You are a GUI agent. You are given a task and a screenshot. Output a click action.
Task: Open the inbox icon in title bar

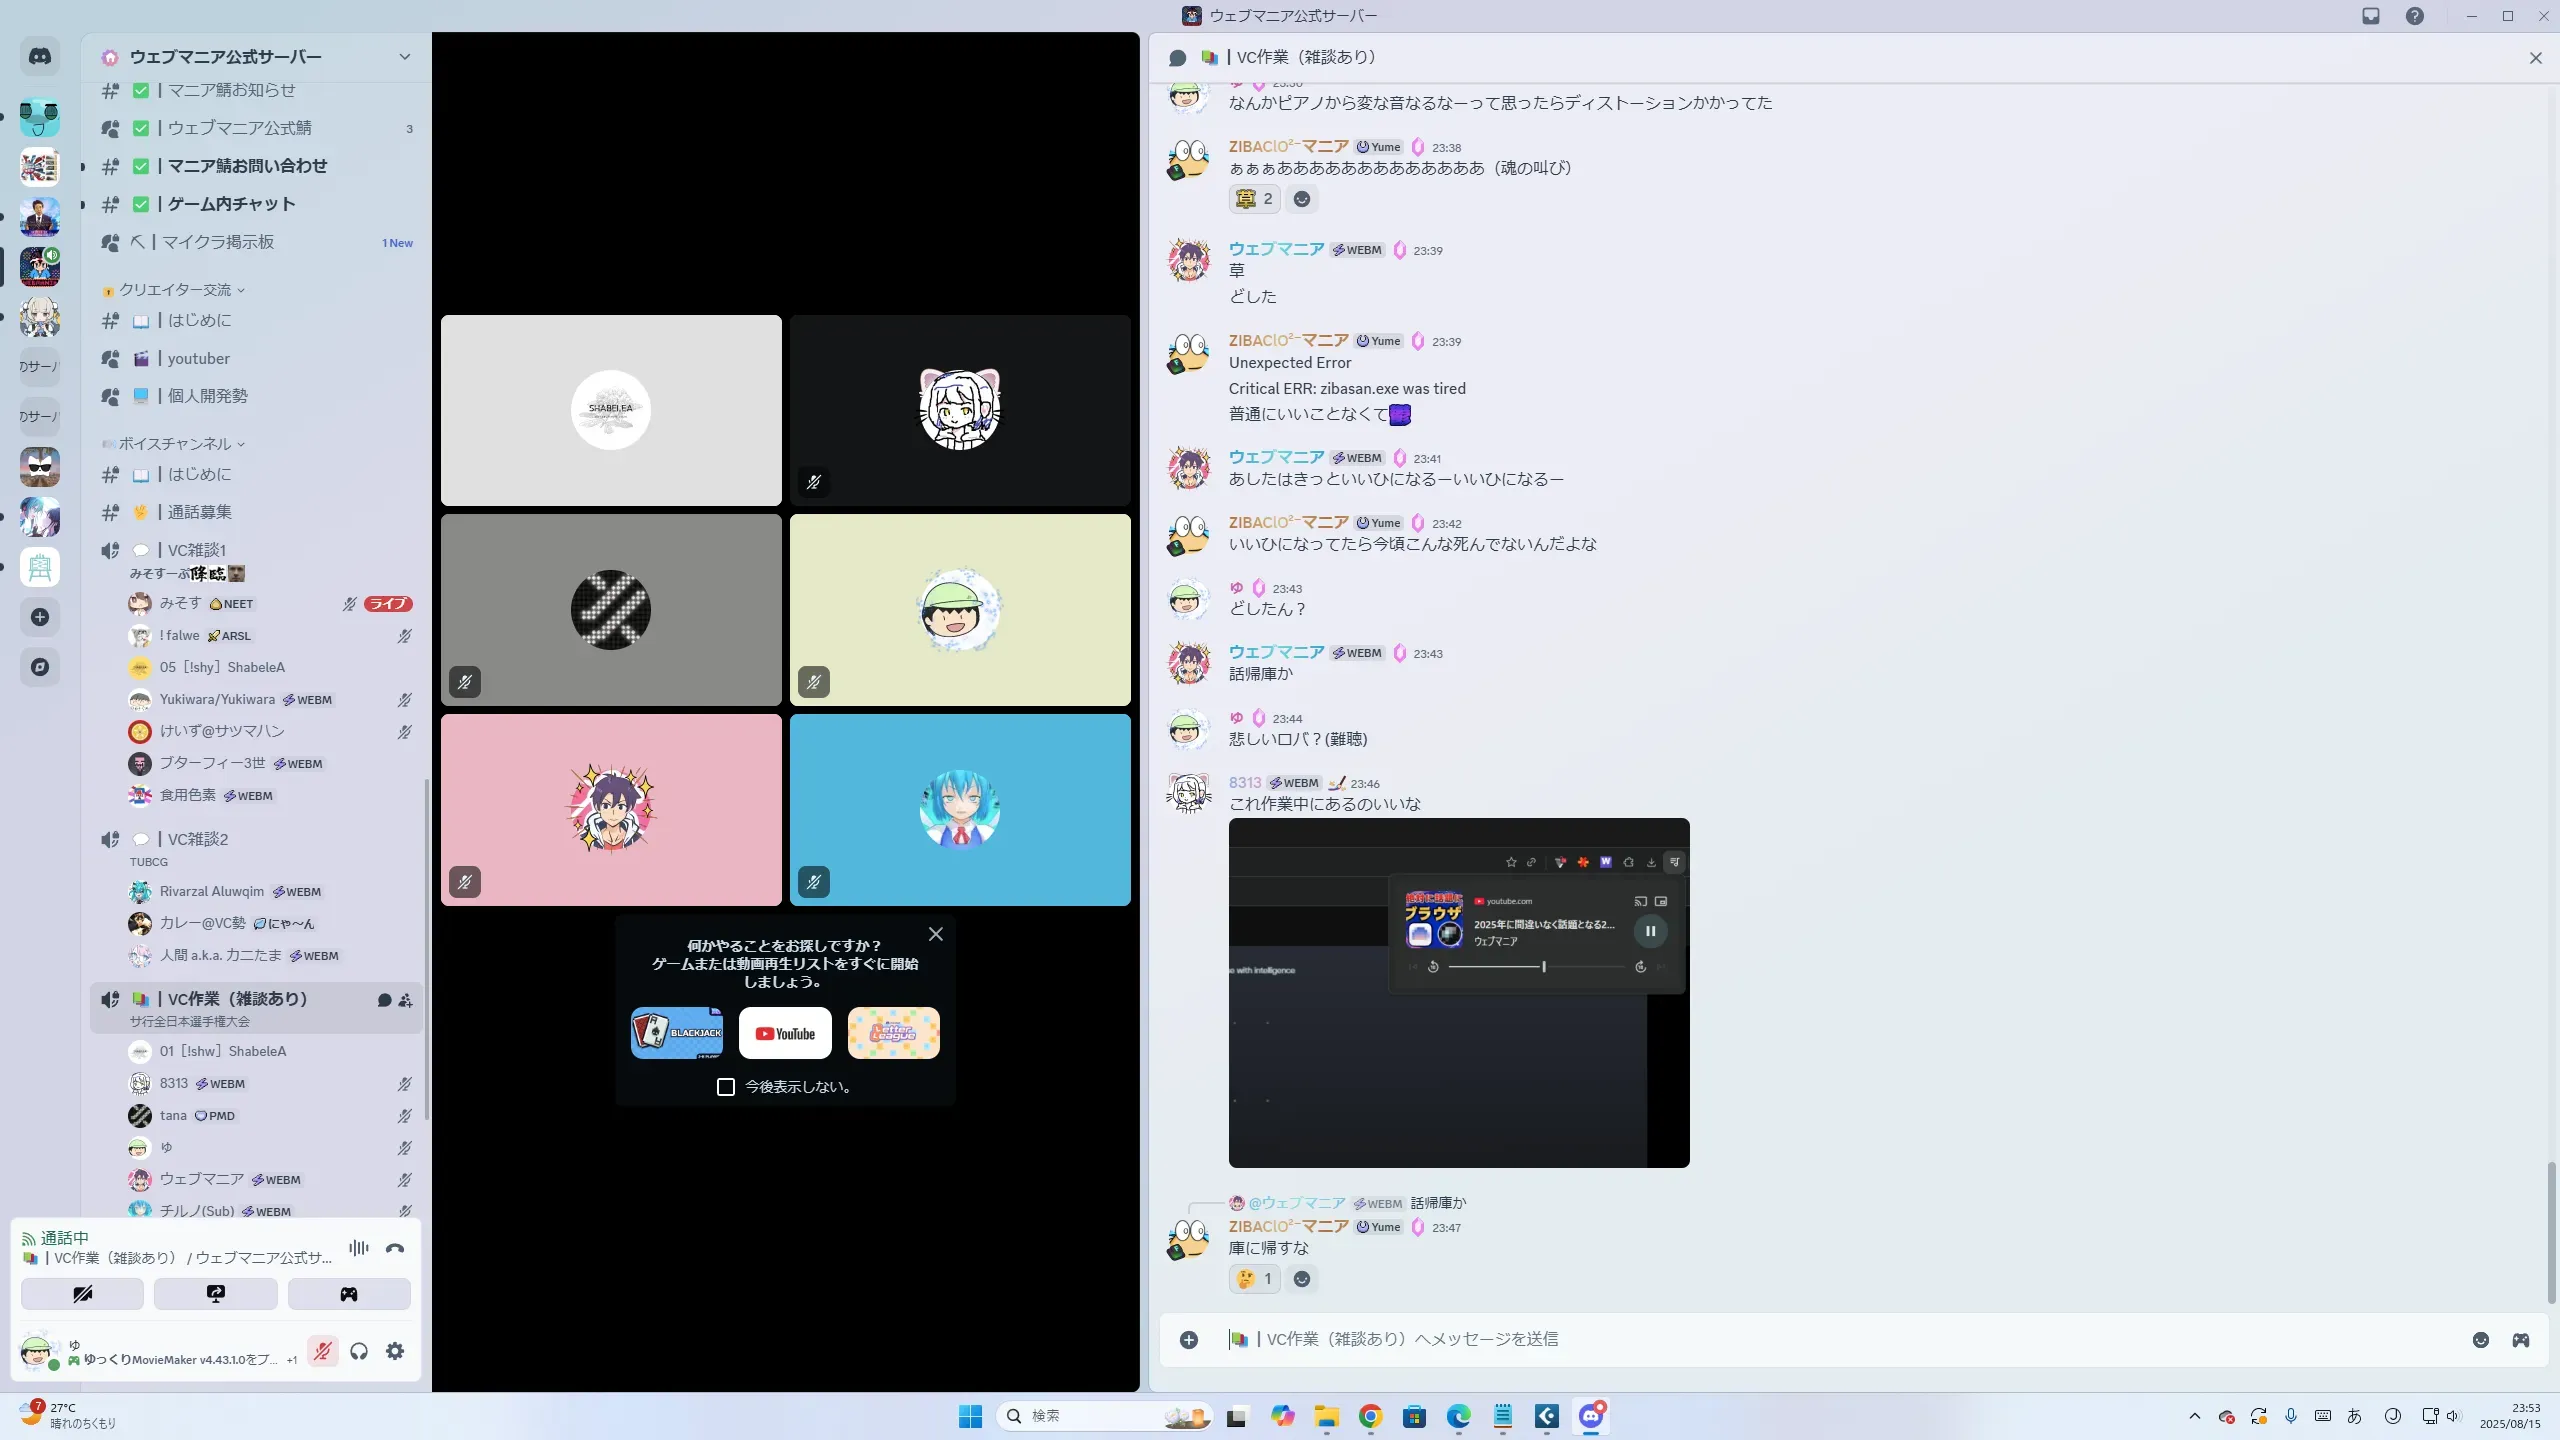click(x=2371, y=16)
